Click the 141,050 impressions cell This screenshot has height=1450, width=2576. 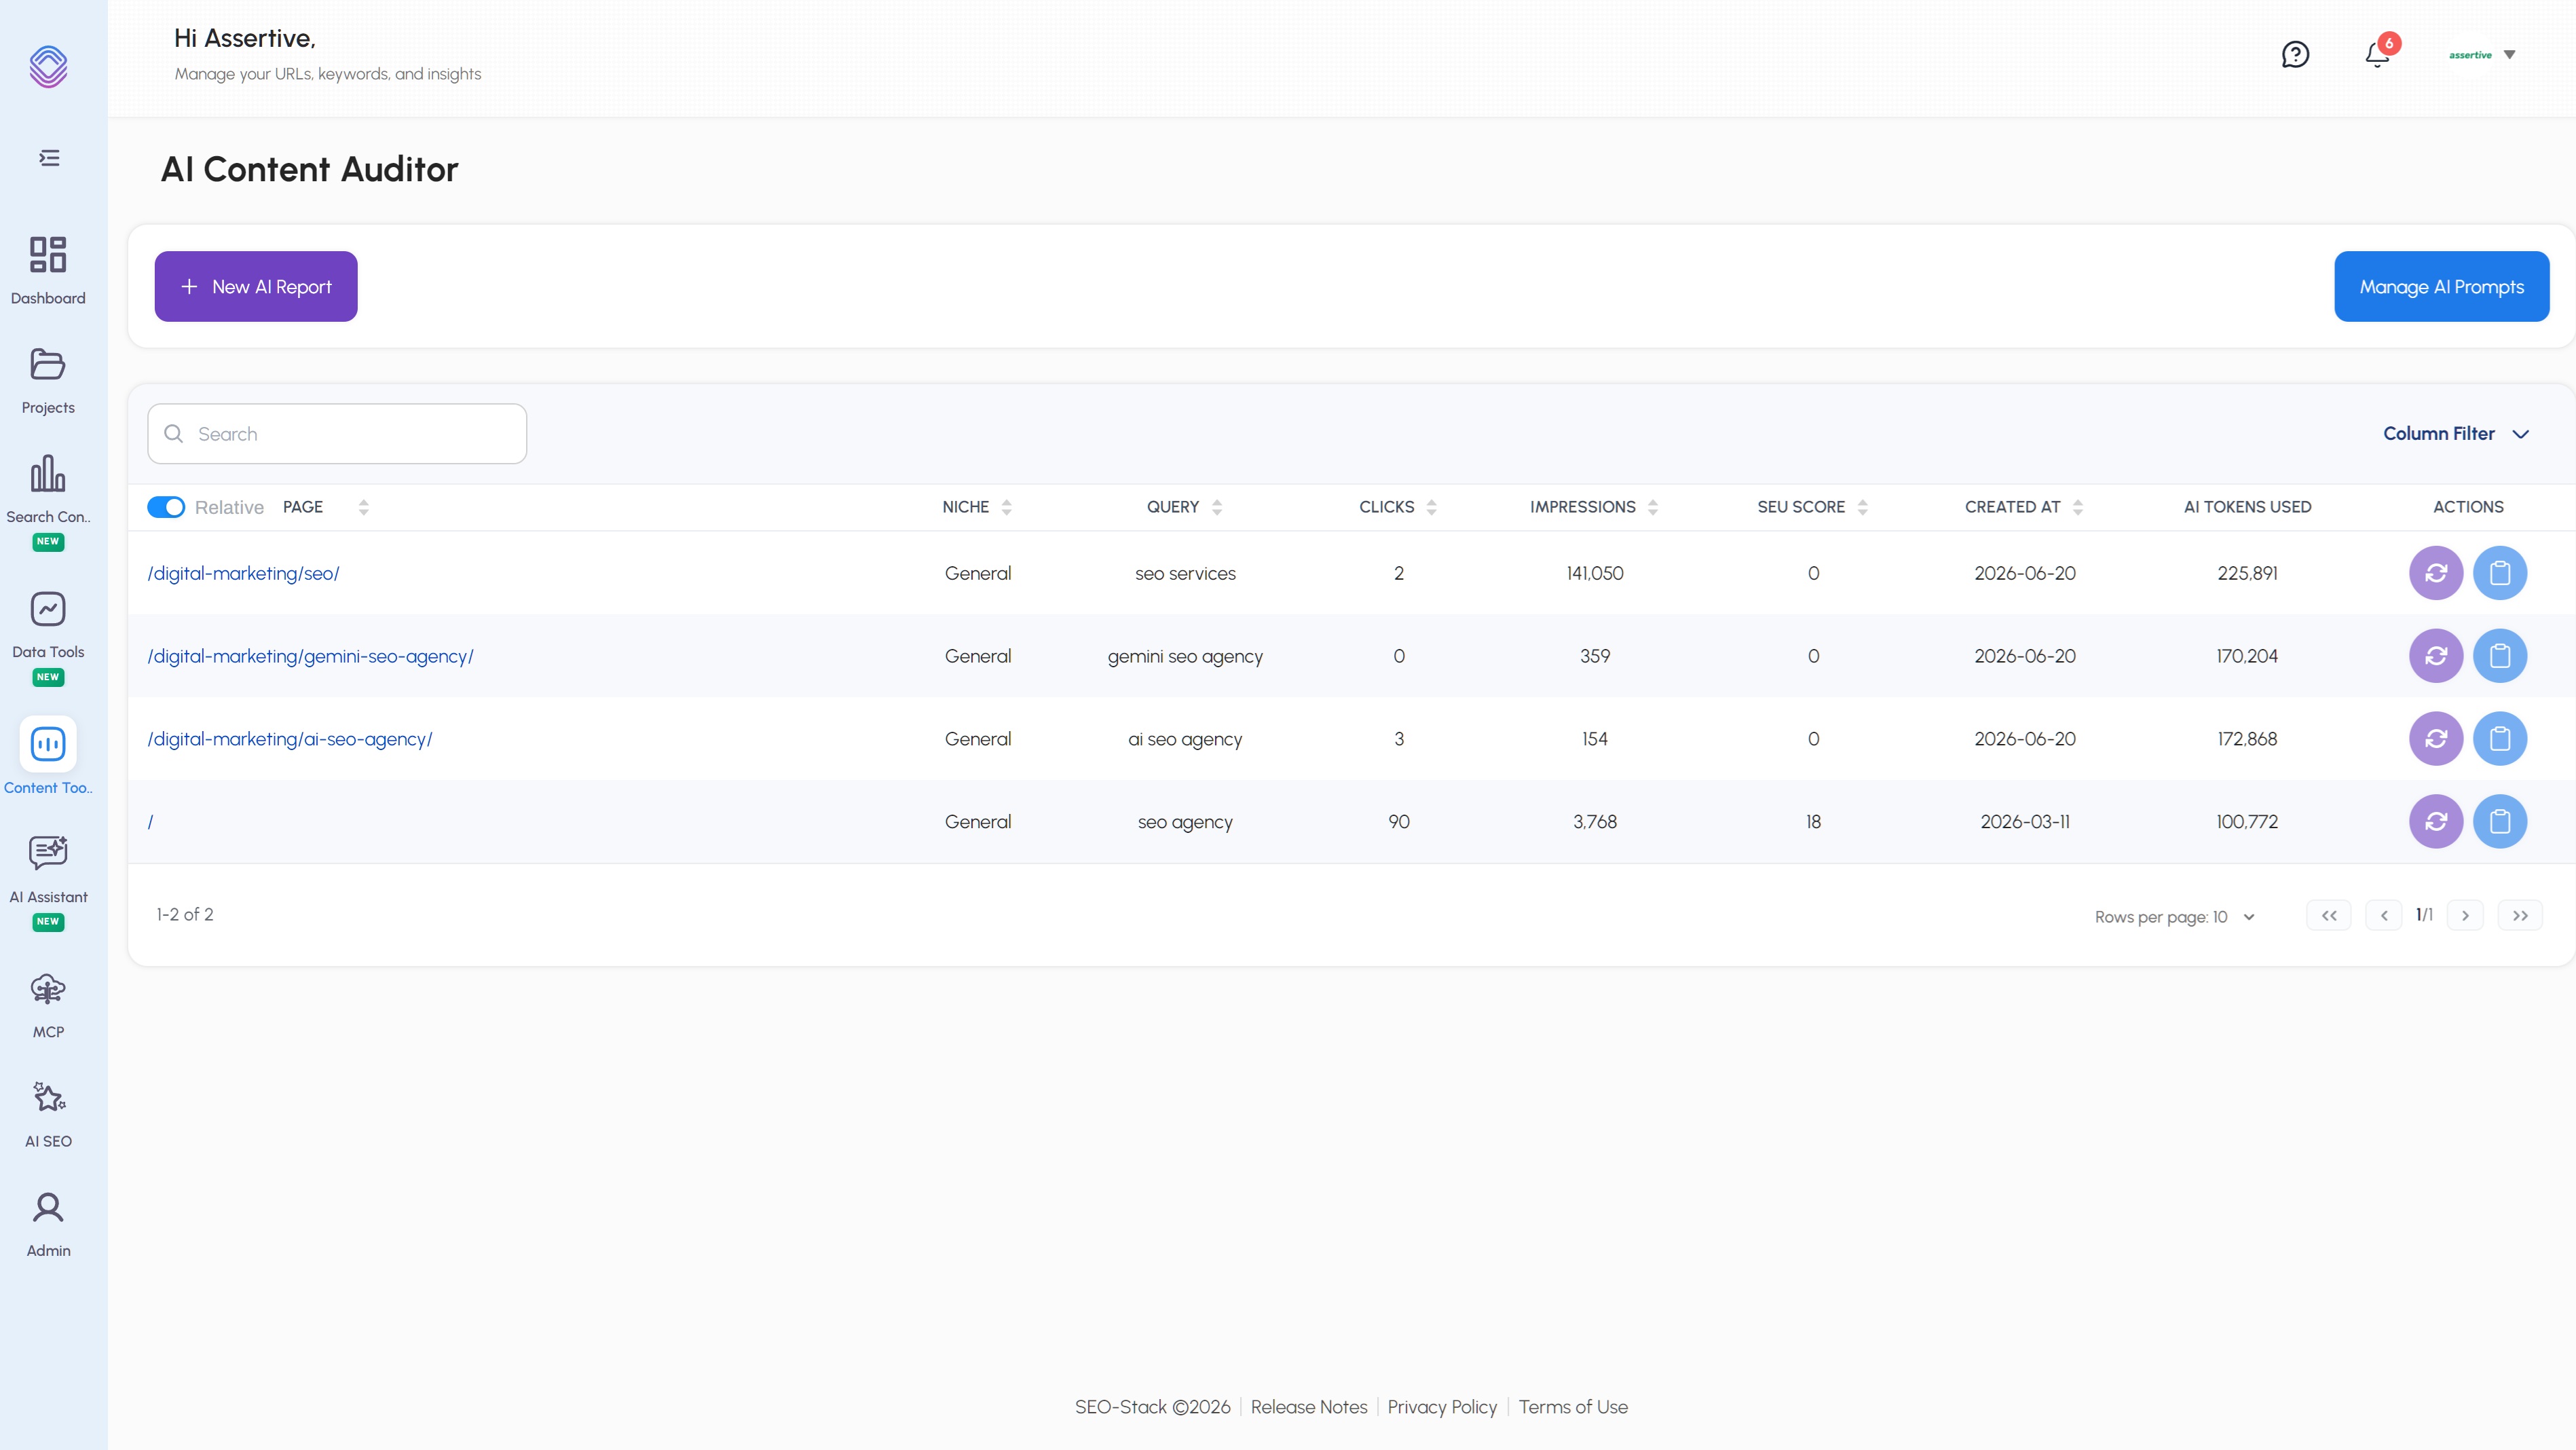click(x=1595, y=573)
